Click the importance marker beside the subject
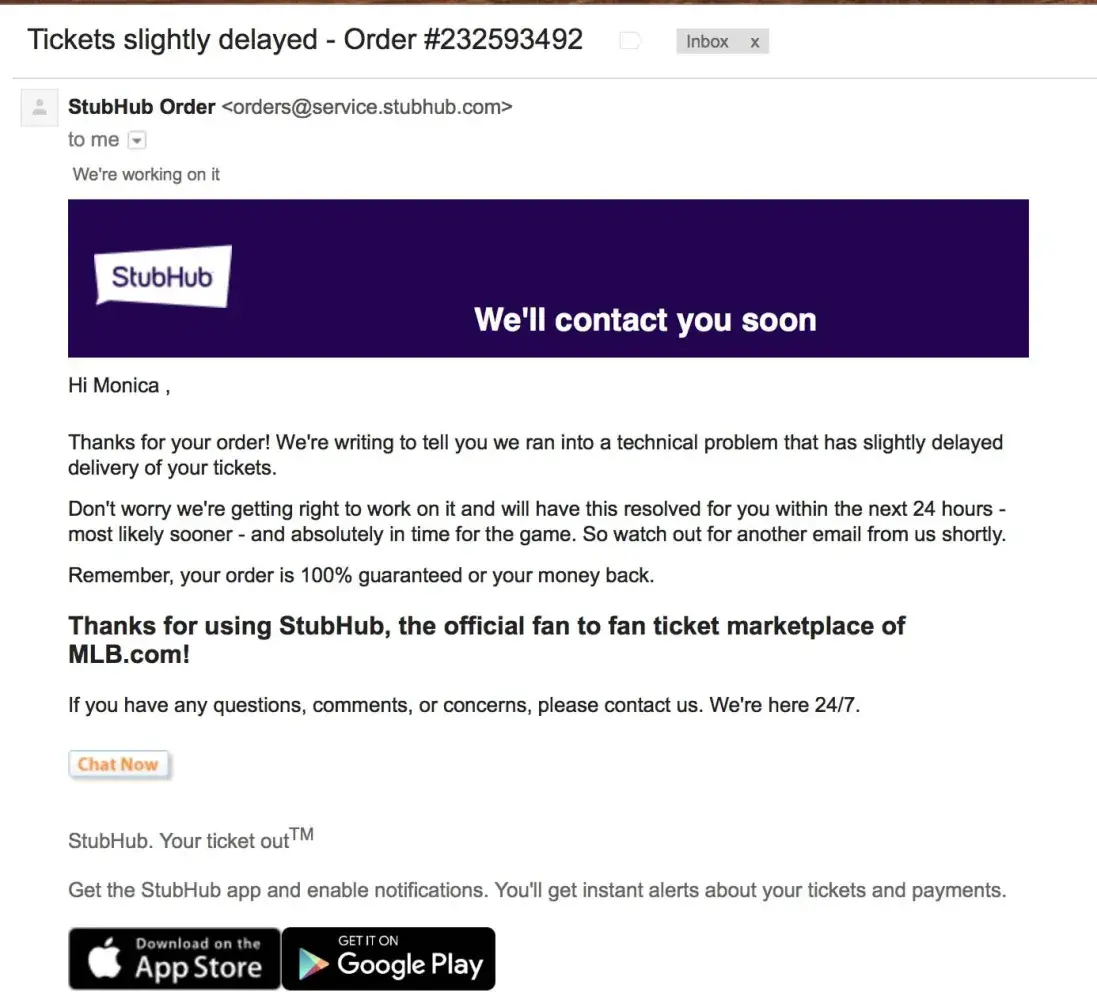This screenshot has height=1000, width=1097. [629, 41]
